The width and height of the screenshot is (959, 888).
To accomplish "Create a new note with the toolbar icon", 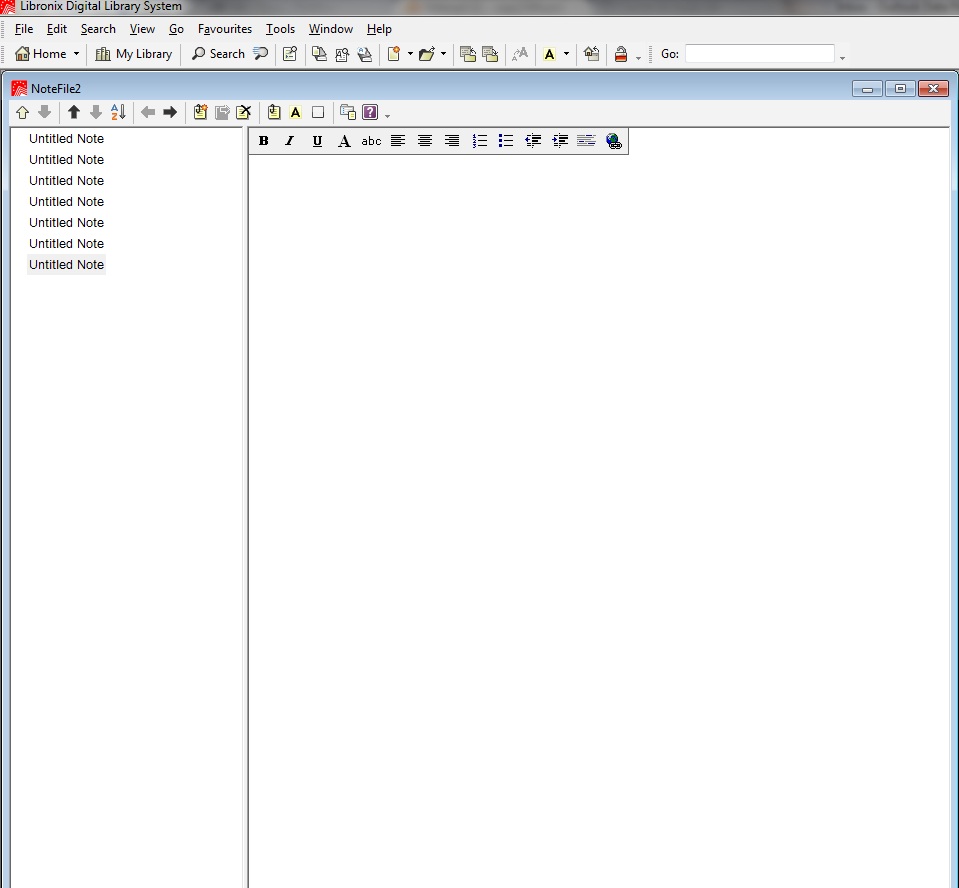I will pos(199,112).
